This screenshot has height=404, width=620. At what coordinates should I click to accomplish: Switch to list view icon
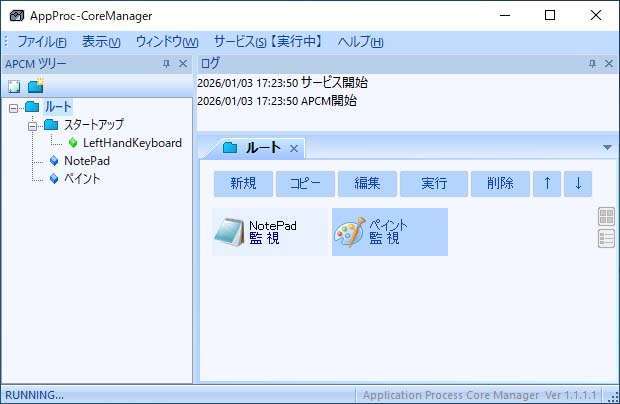click(605, 238)
